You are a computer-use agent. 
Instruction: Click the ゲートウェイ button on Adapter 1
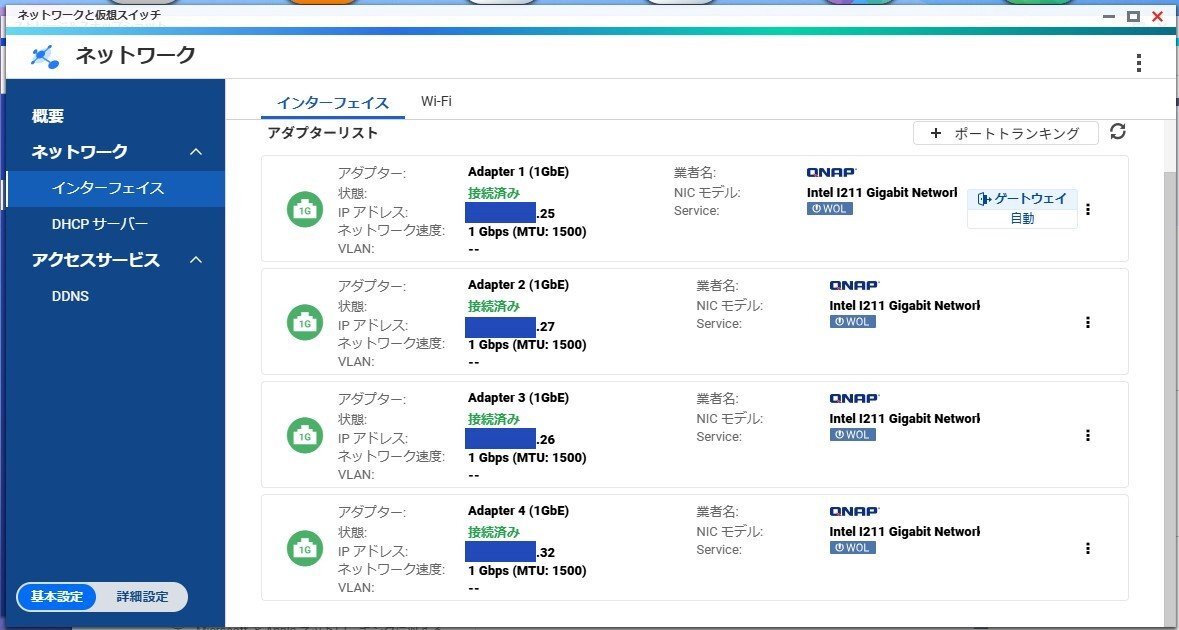[1022, 198]
